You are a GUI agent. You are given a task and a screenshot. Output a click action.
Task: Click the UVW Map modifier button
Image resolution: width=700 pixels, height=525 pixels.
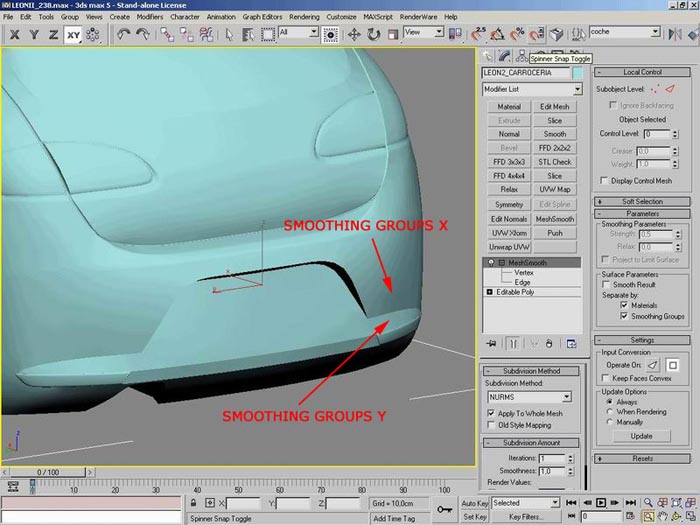click(x=554, y=189)
